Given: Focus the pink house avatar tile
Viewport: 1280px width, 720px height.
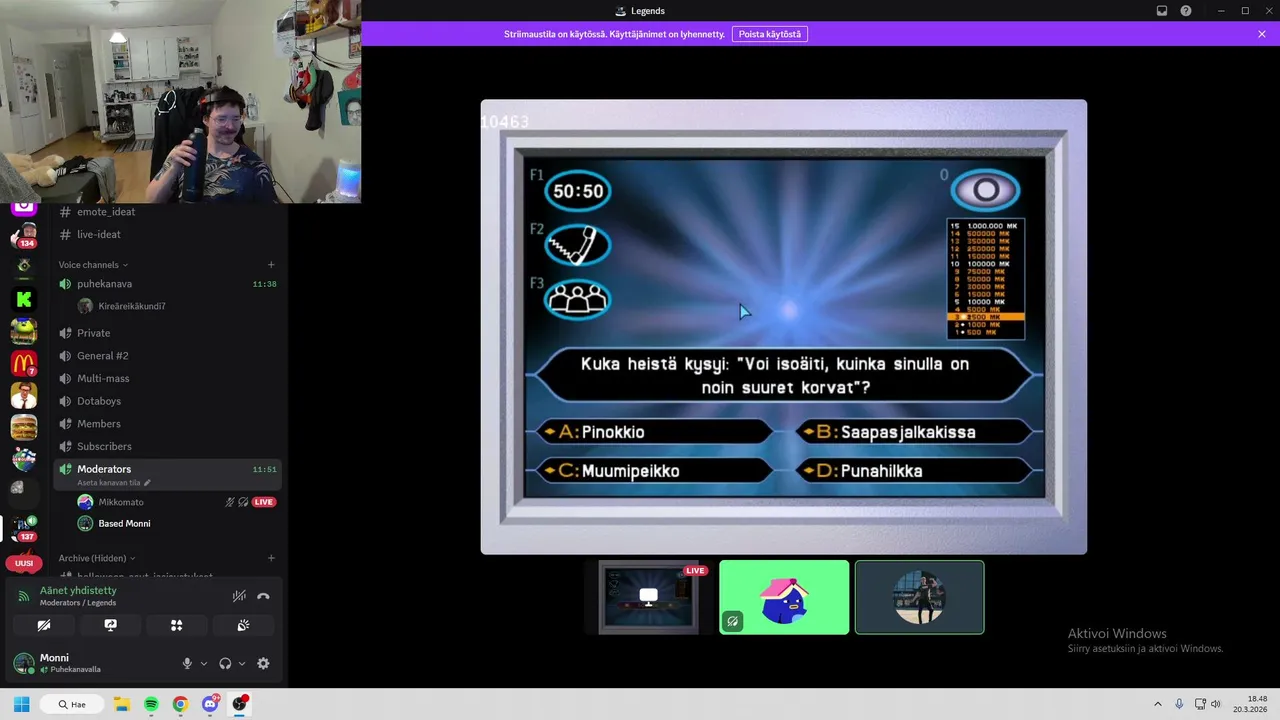Looking at the screenshot, I should click(x=784, y=597).
